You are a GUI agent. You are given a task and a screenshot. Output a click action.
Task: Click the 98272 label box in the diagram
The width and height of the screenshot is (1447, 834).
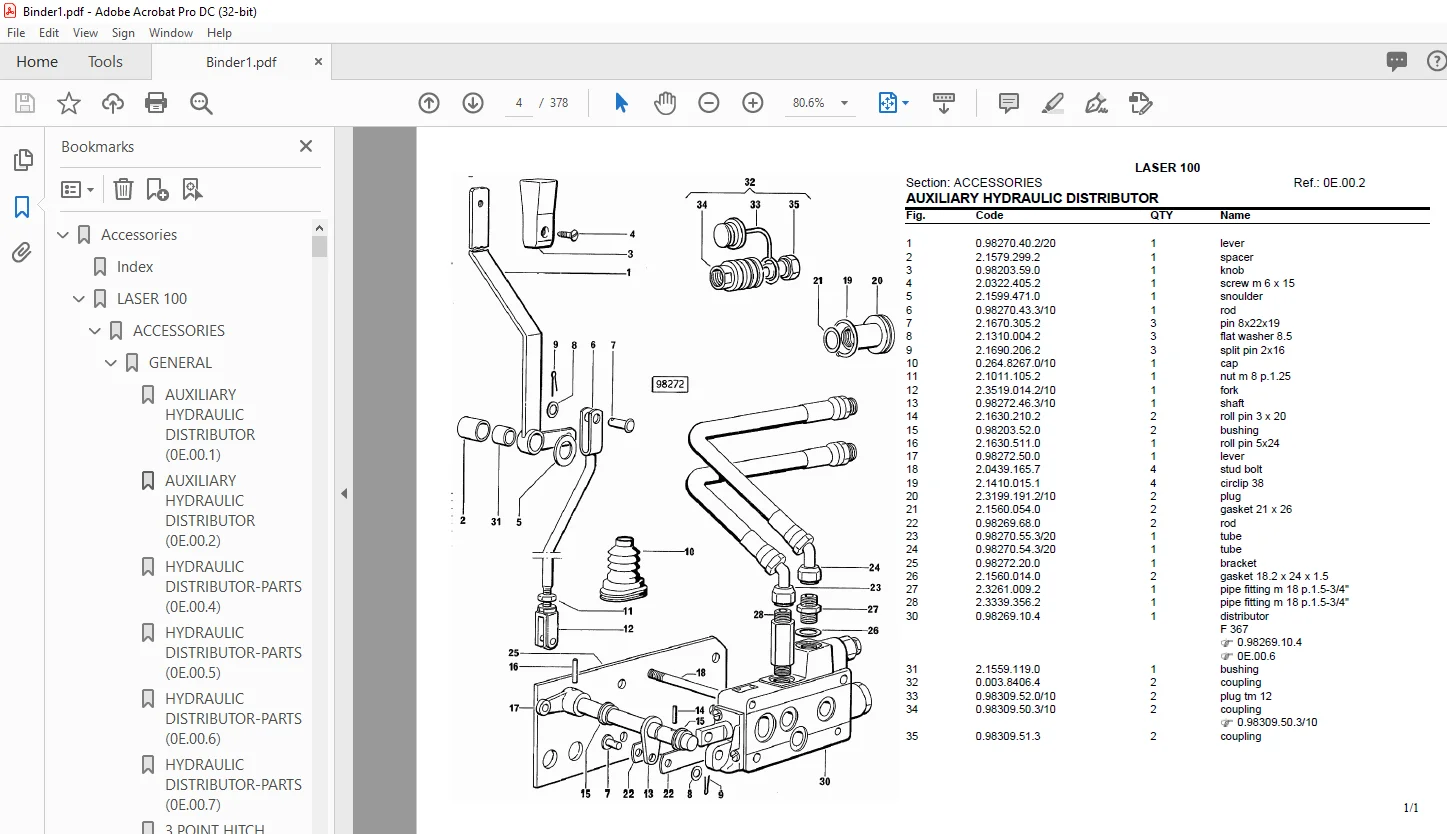669,384
